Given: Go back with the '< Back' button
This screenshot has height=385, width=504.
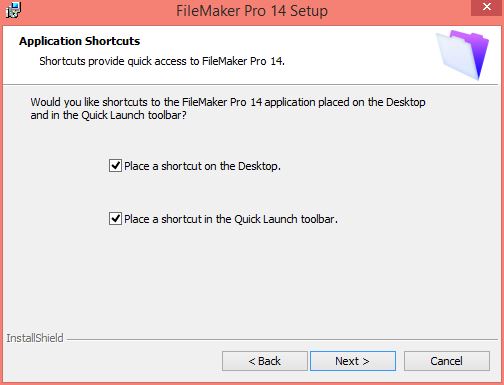Looking at the screenshot, I should coord(265,361).
